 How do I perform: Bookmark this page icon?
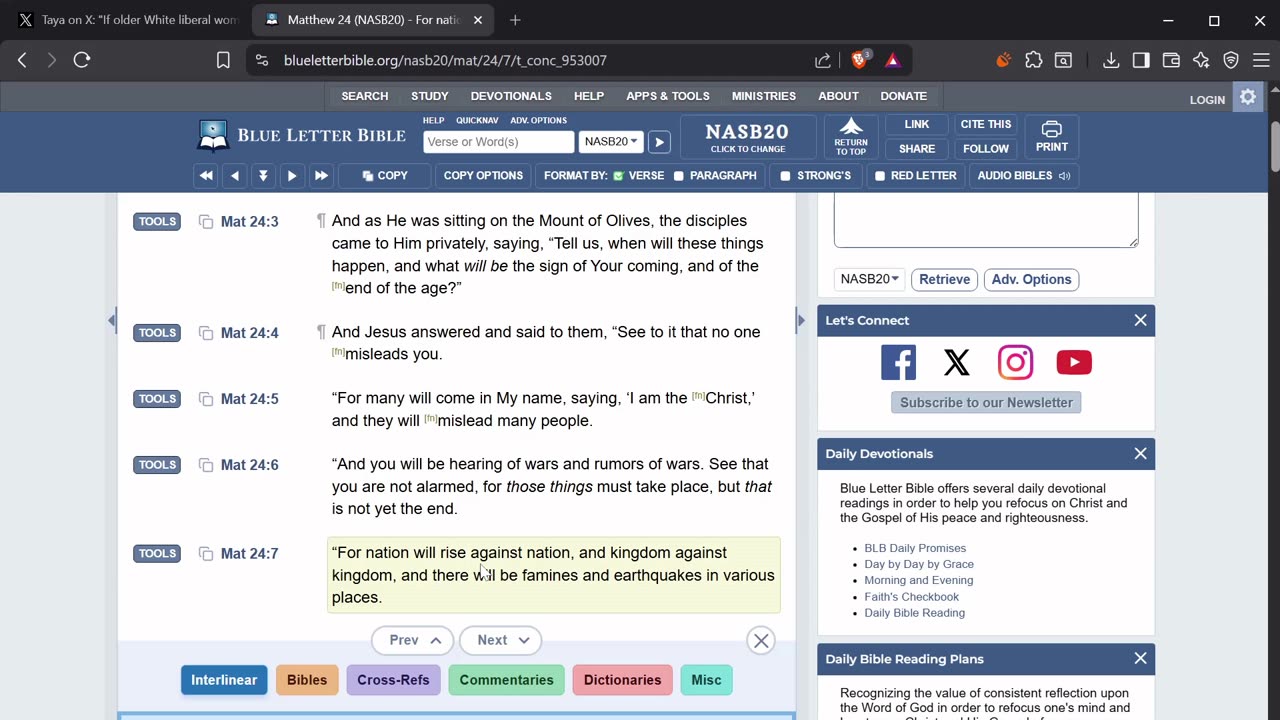pos(223,60)
